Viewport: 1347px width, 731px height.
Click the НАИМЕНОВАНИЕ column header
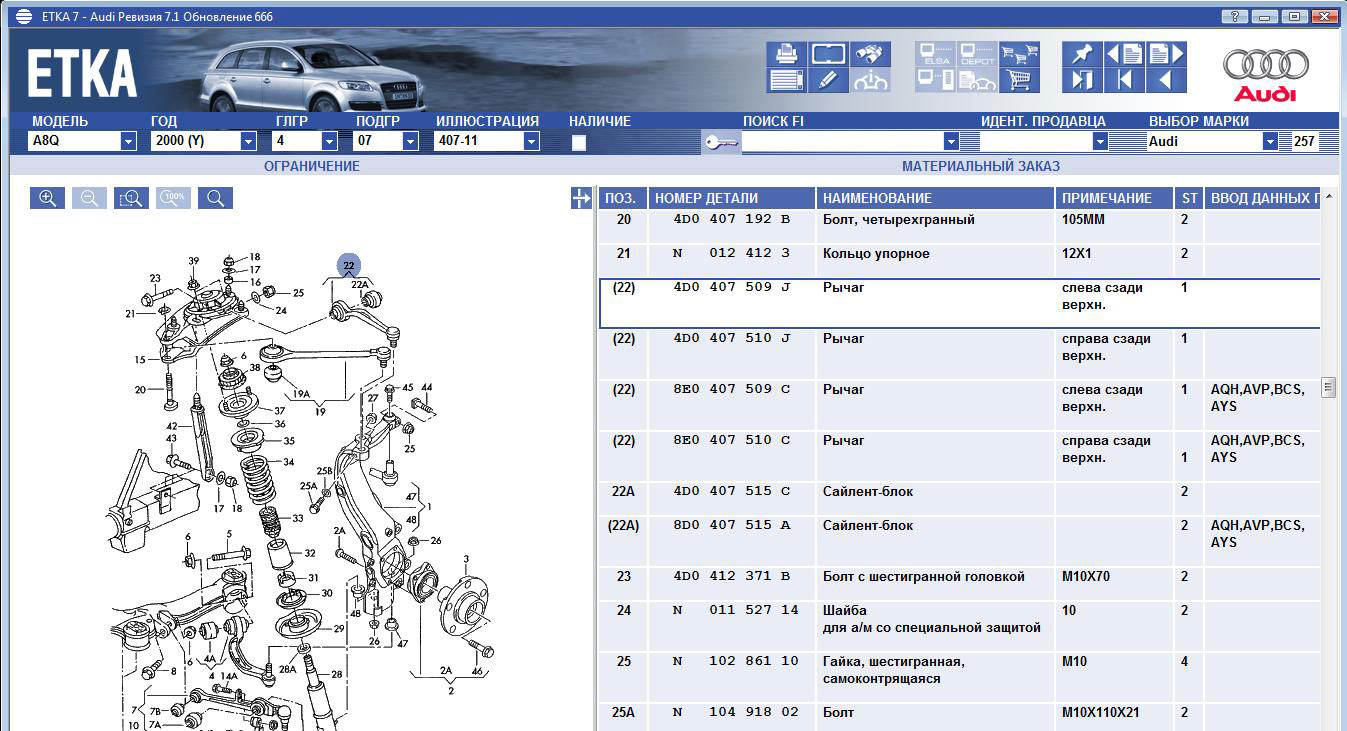click(934, 198)
